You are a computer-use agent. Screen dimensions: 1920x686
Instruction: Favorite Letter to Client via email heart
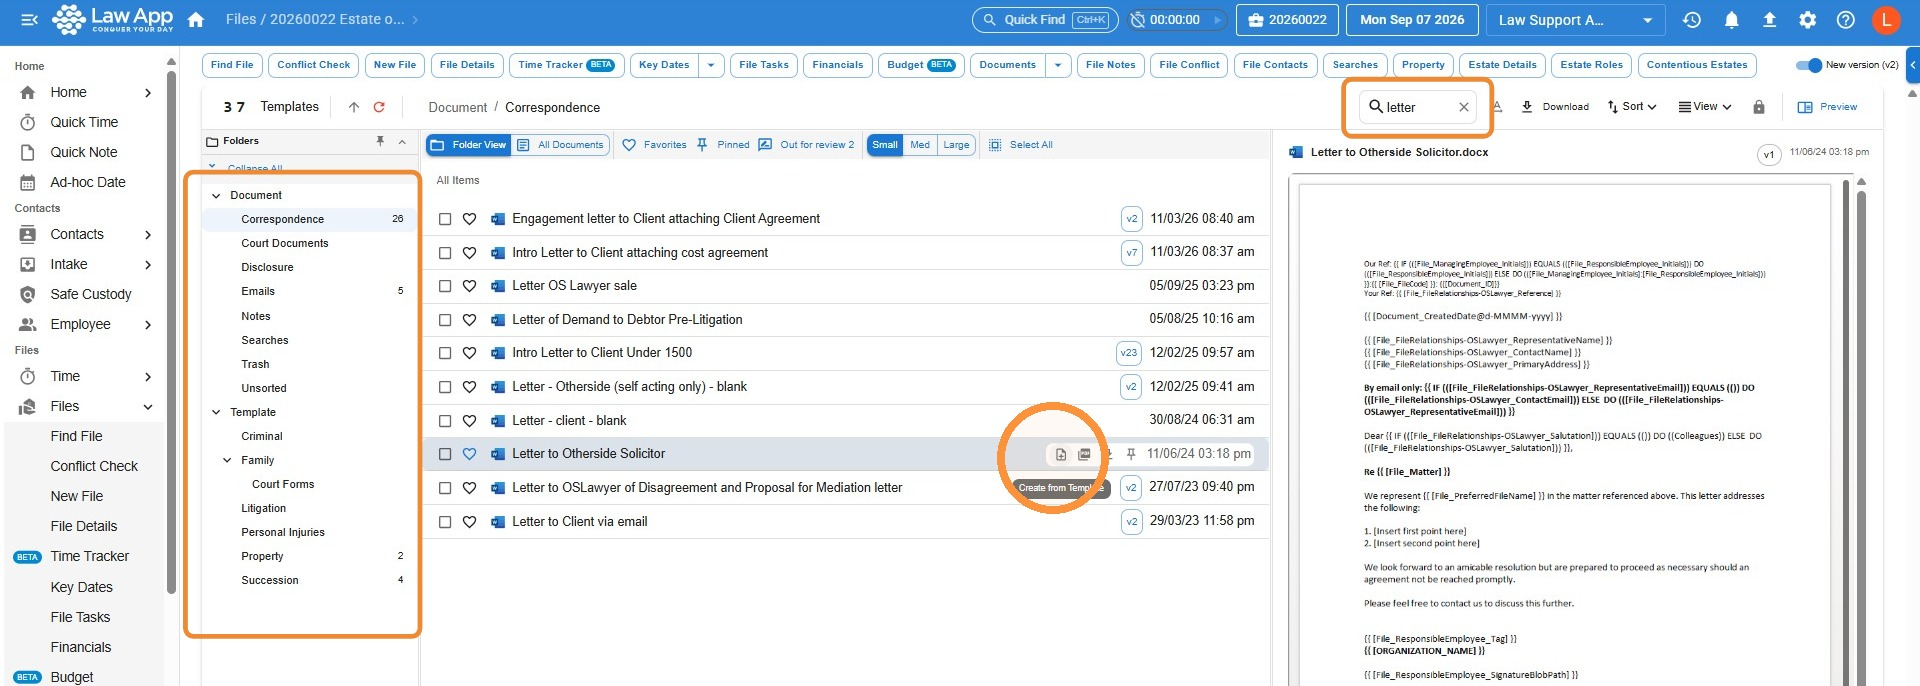coord(469,522)
